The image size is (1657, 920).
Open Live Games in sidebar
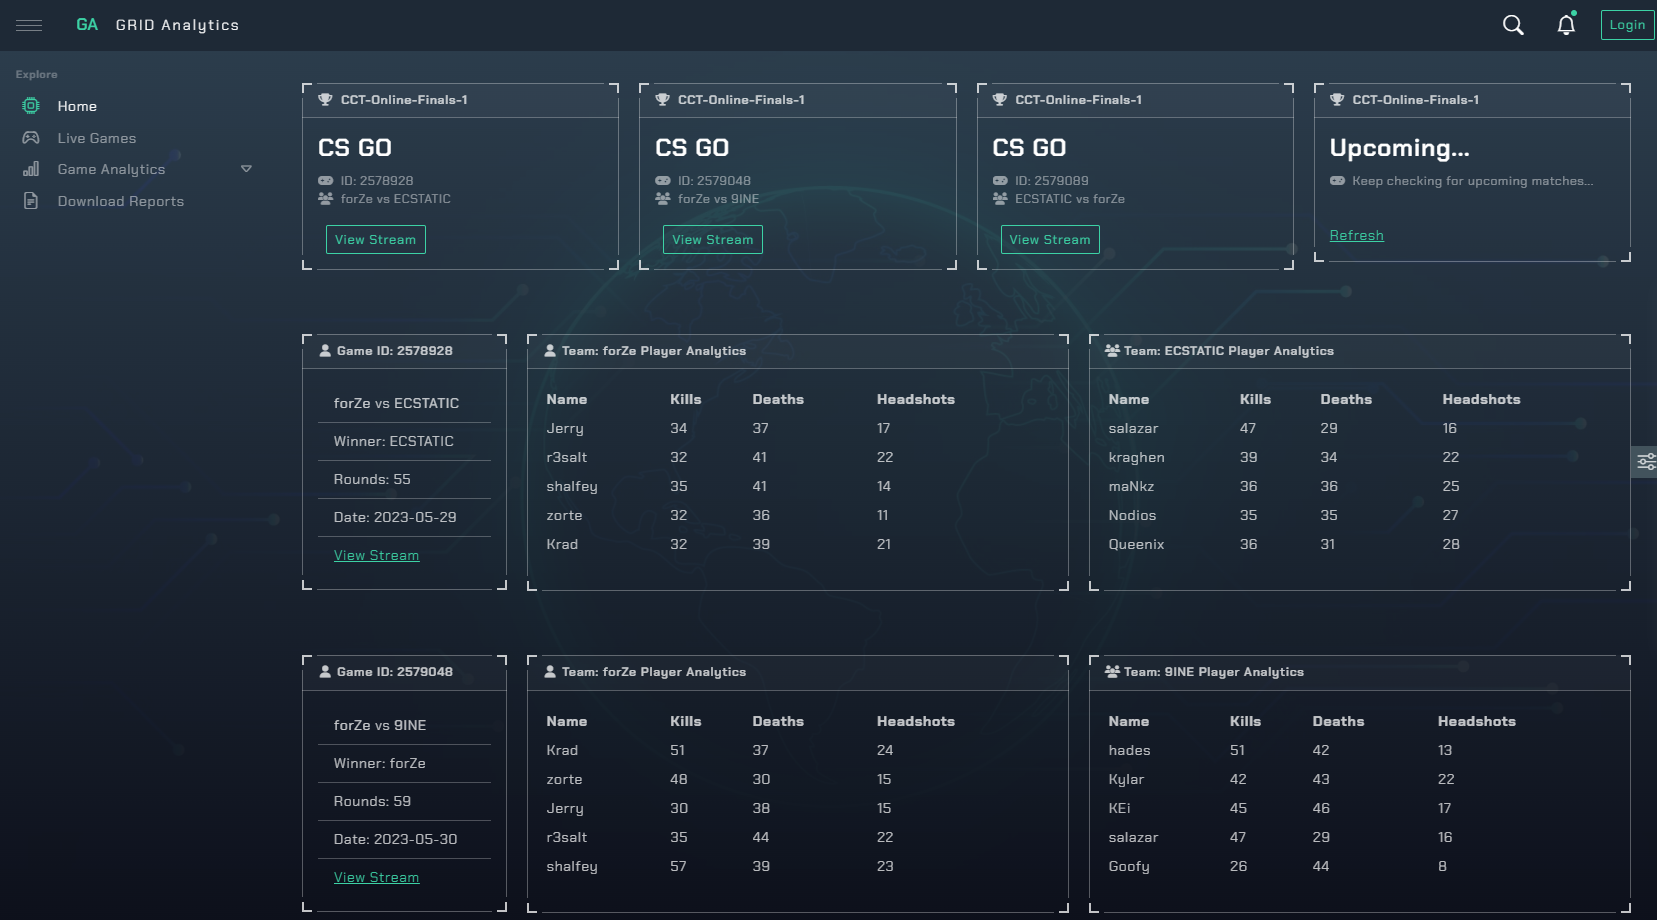pos(97,138)
